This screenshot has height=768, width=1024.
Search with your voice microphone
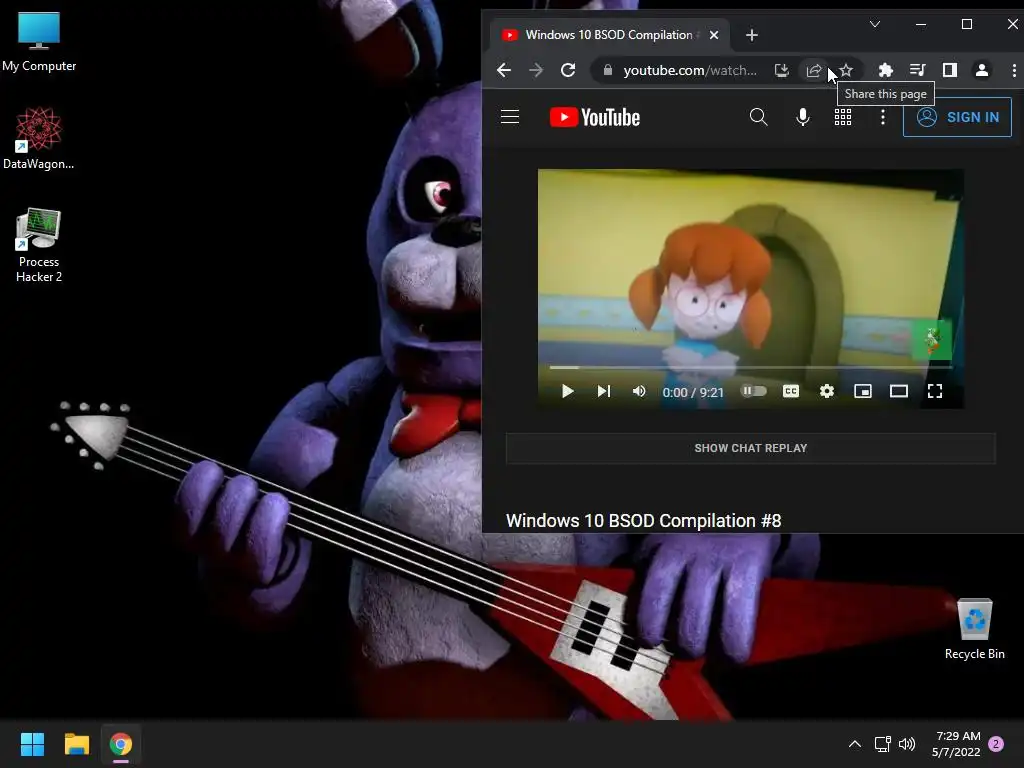coord(803,117)
